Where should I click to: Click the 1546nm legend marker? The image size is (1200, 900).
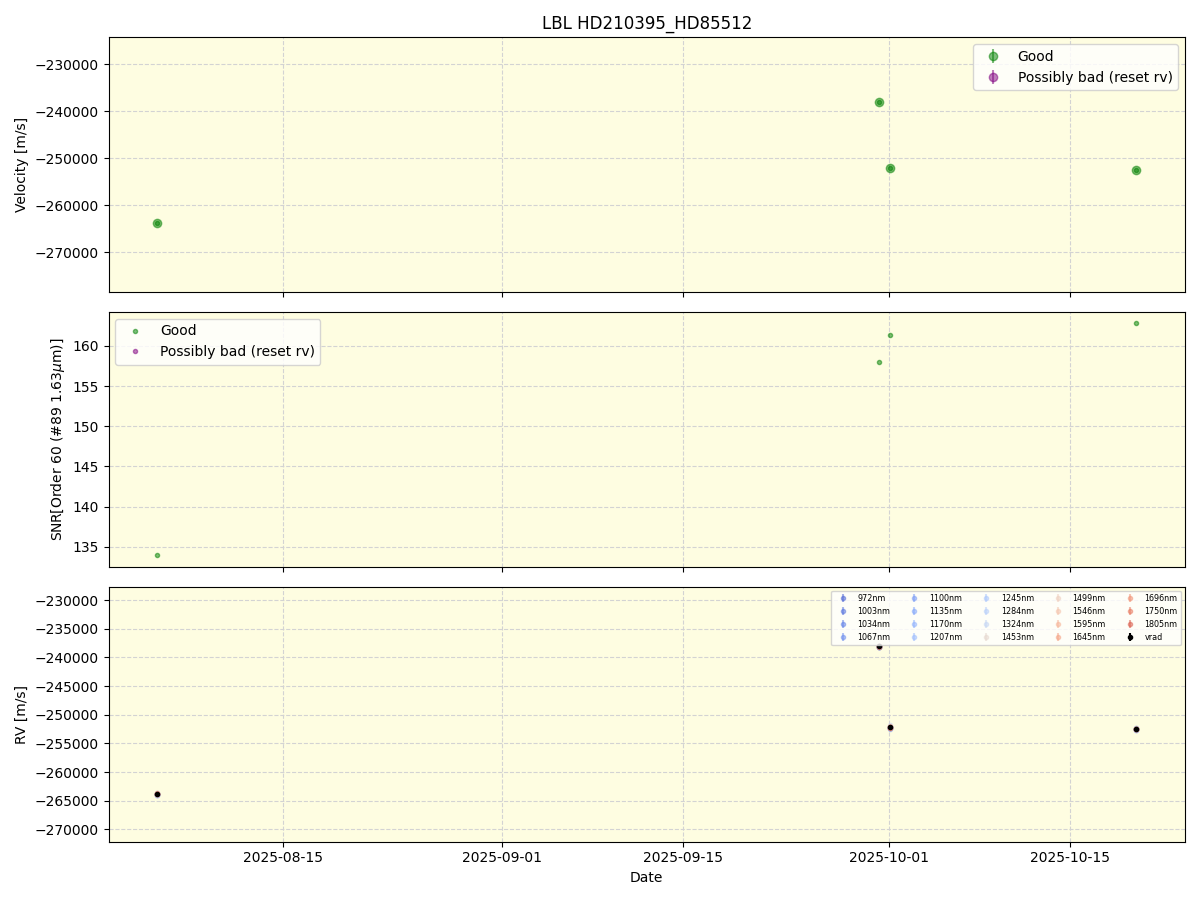[1058, 611]
